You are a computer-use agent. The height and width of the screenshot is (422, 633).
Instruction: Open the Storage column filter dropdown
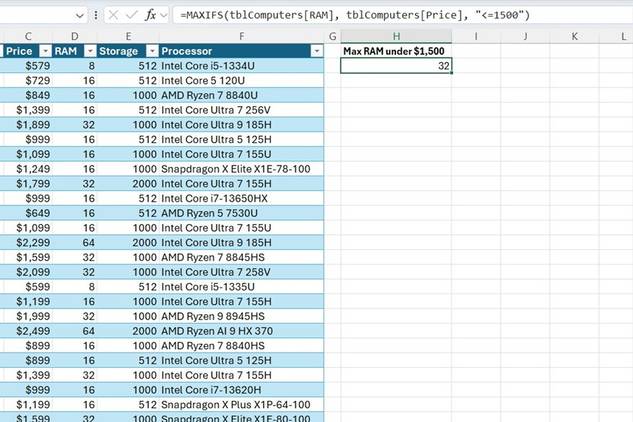[x=152, y=51]
